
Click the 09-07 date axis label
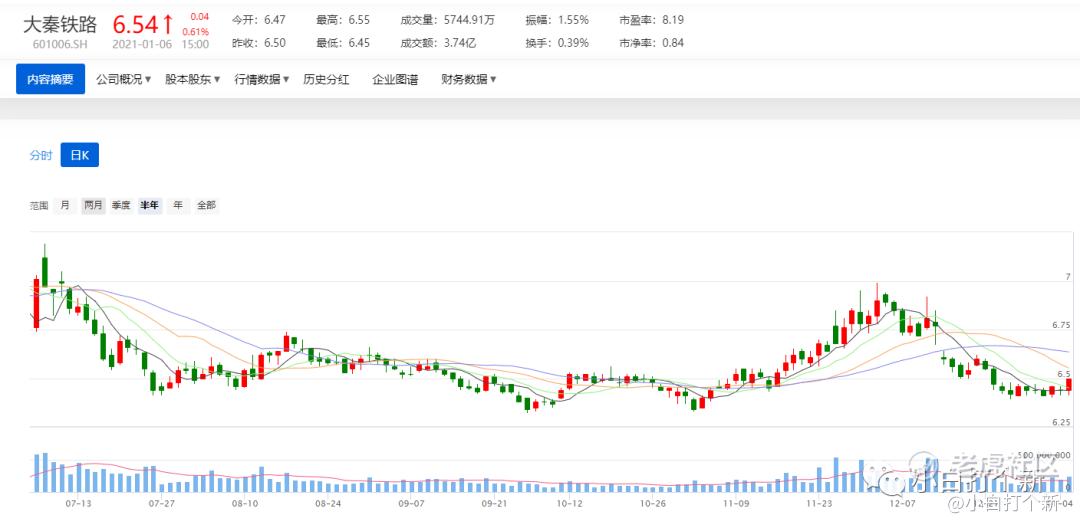411,503
